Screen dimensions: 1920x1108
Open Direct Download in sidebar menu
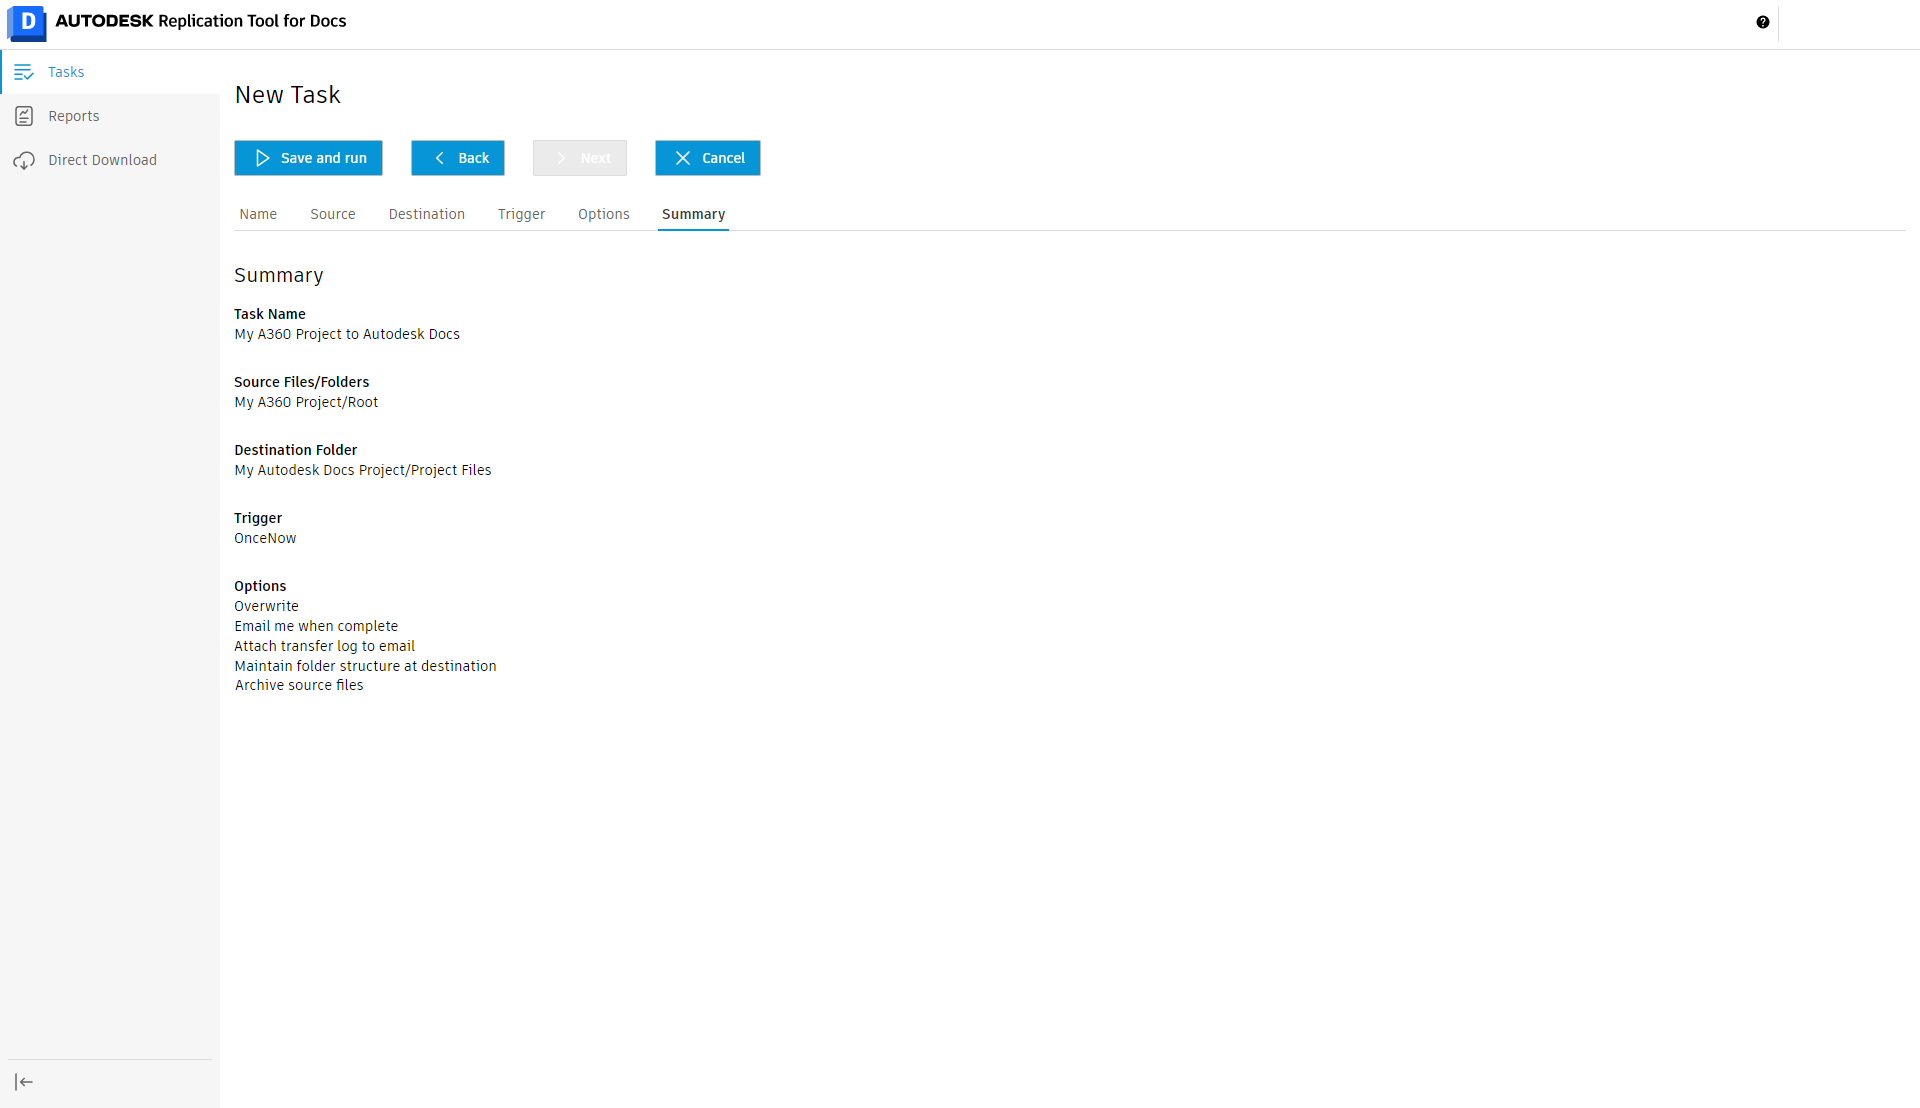[x=102, y=160]
